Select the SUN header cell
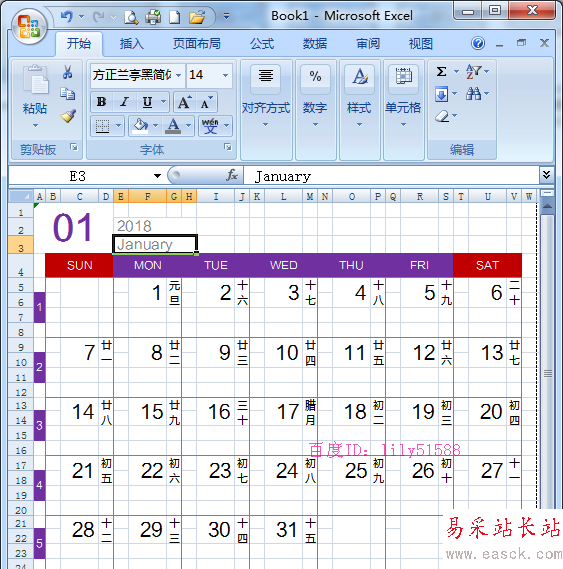Image resolution: width=563 pixels, height=569 pixels. coord(79,265)
